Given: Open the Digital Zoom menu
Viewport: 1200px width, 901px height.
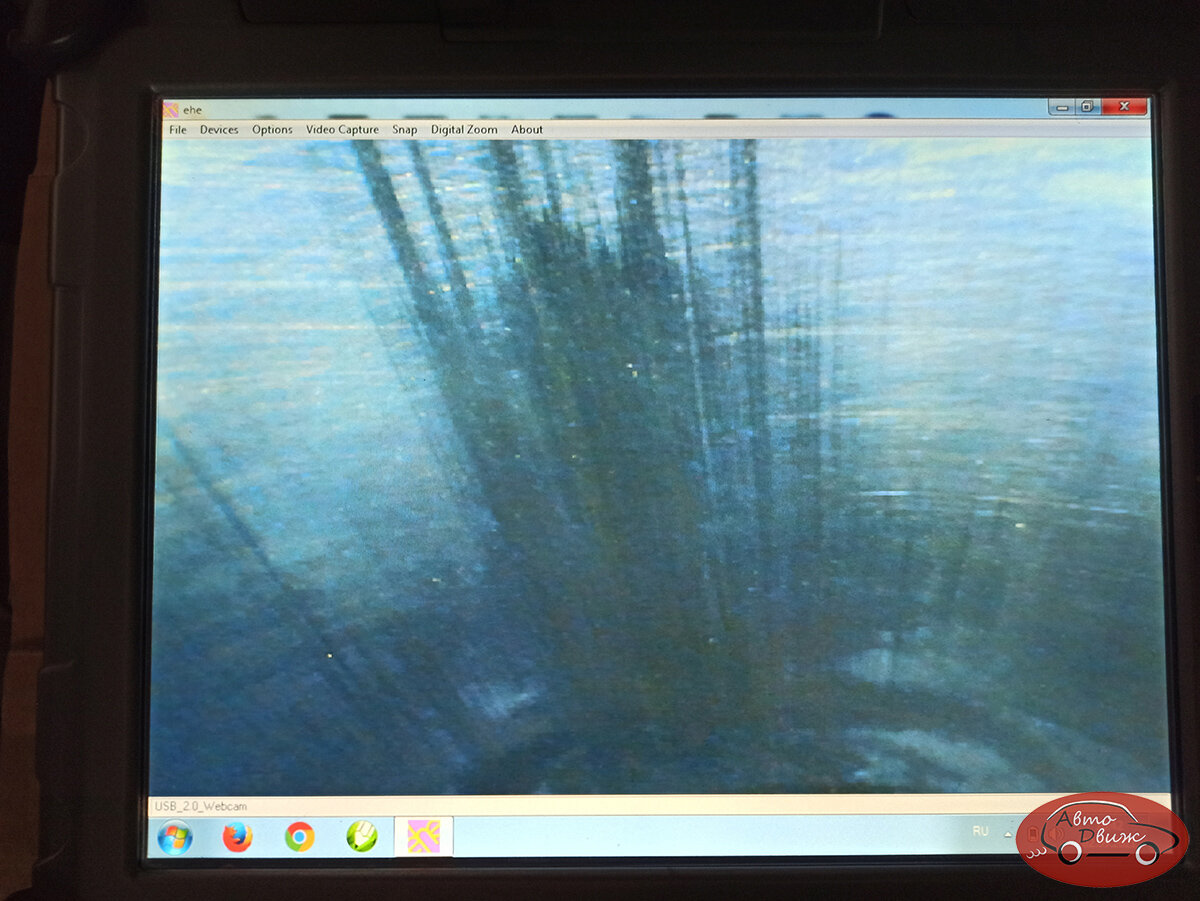Looking at the screenshot, I should (x=464, y=130).
